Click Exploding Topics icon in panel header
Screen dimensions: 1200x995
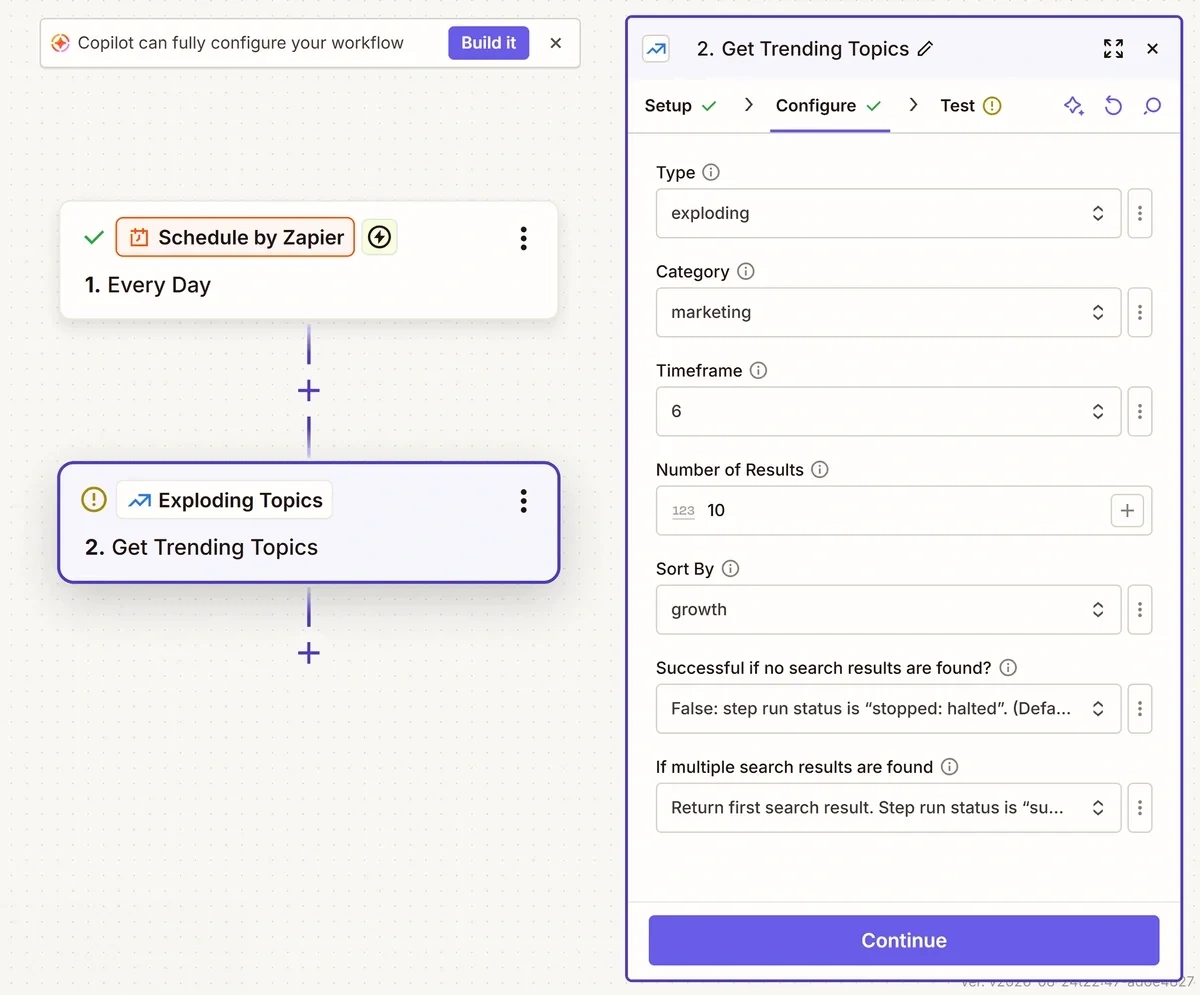[x=656, y=48]
